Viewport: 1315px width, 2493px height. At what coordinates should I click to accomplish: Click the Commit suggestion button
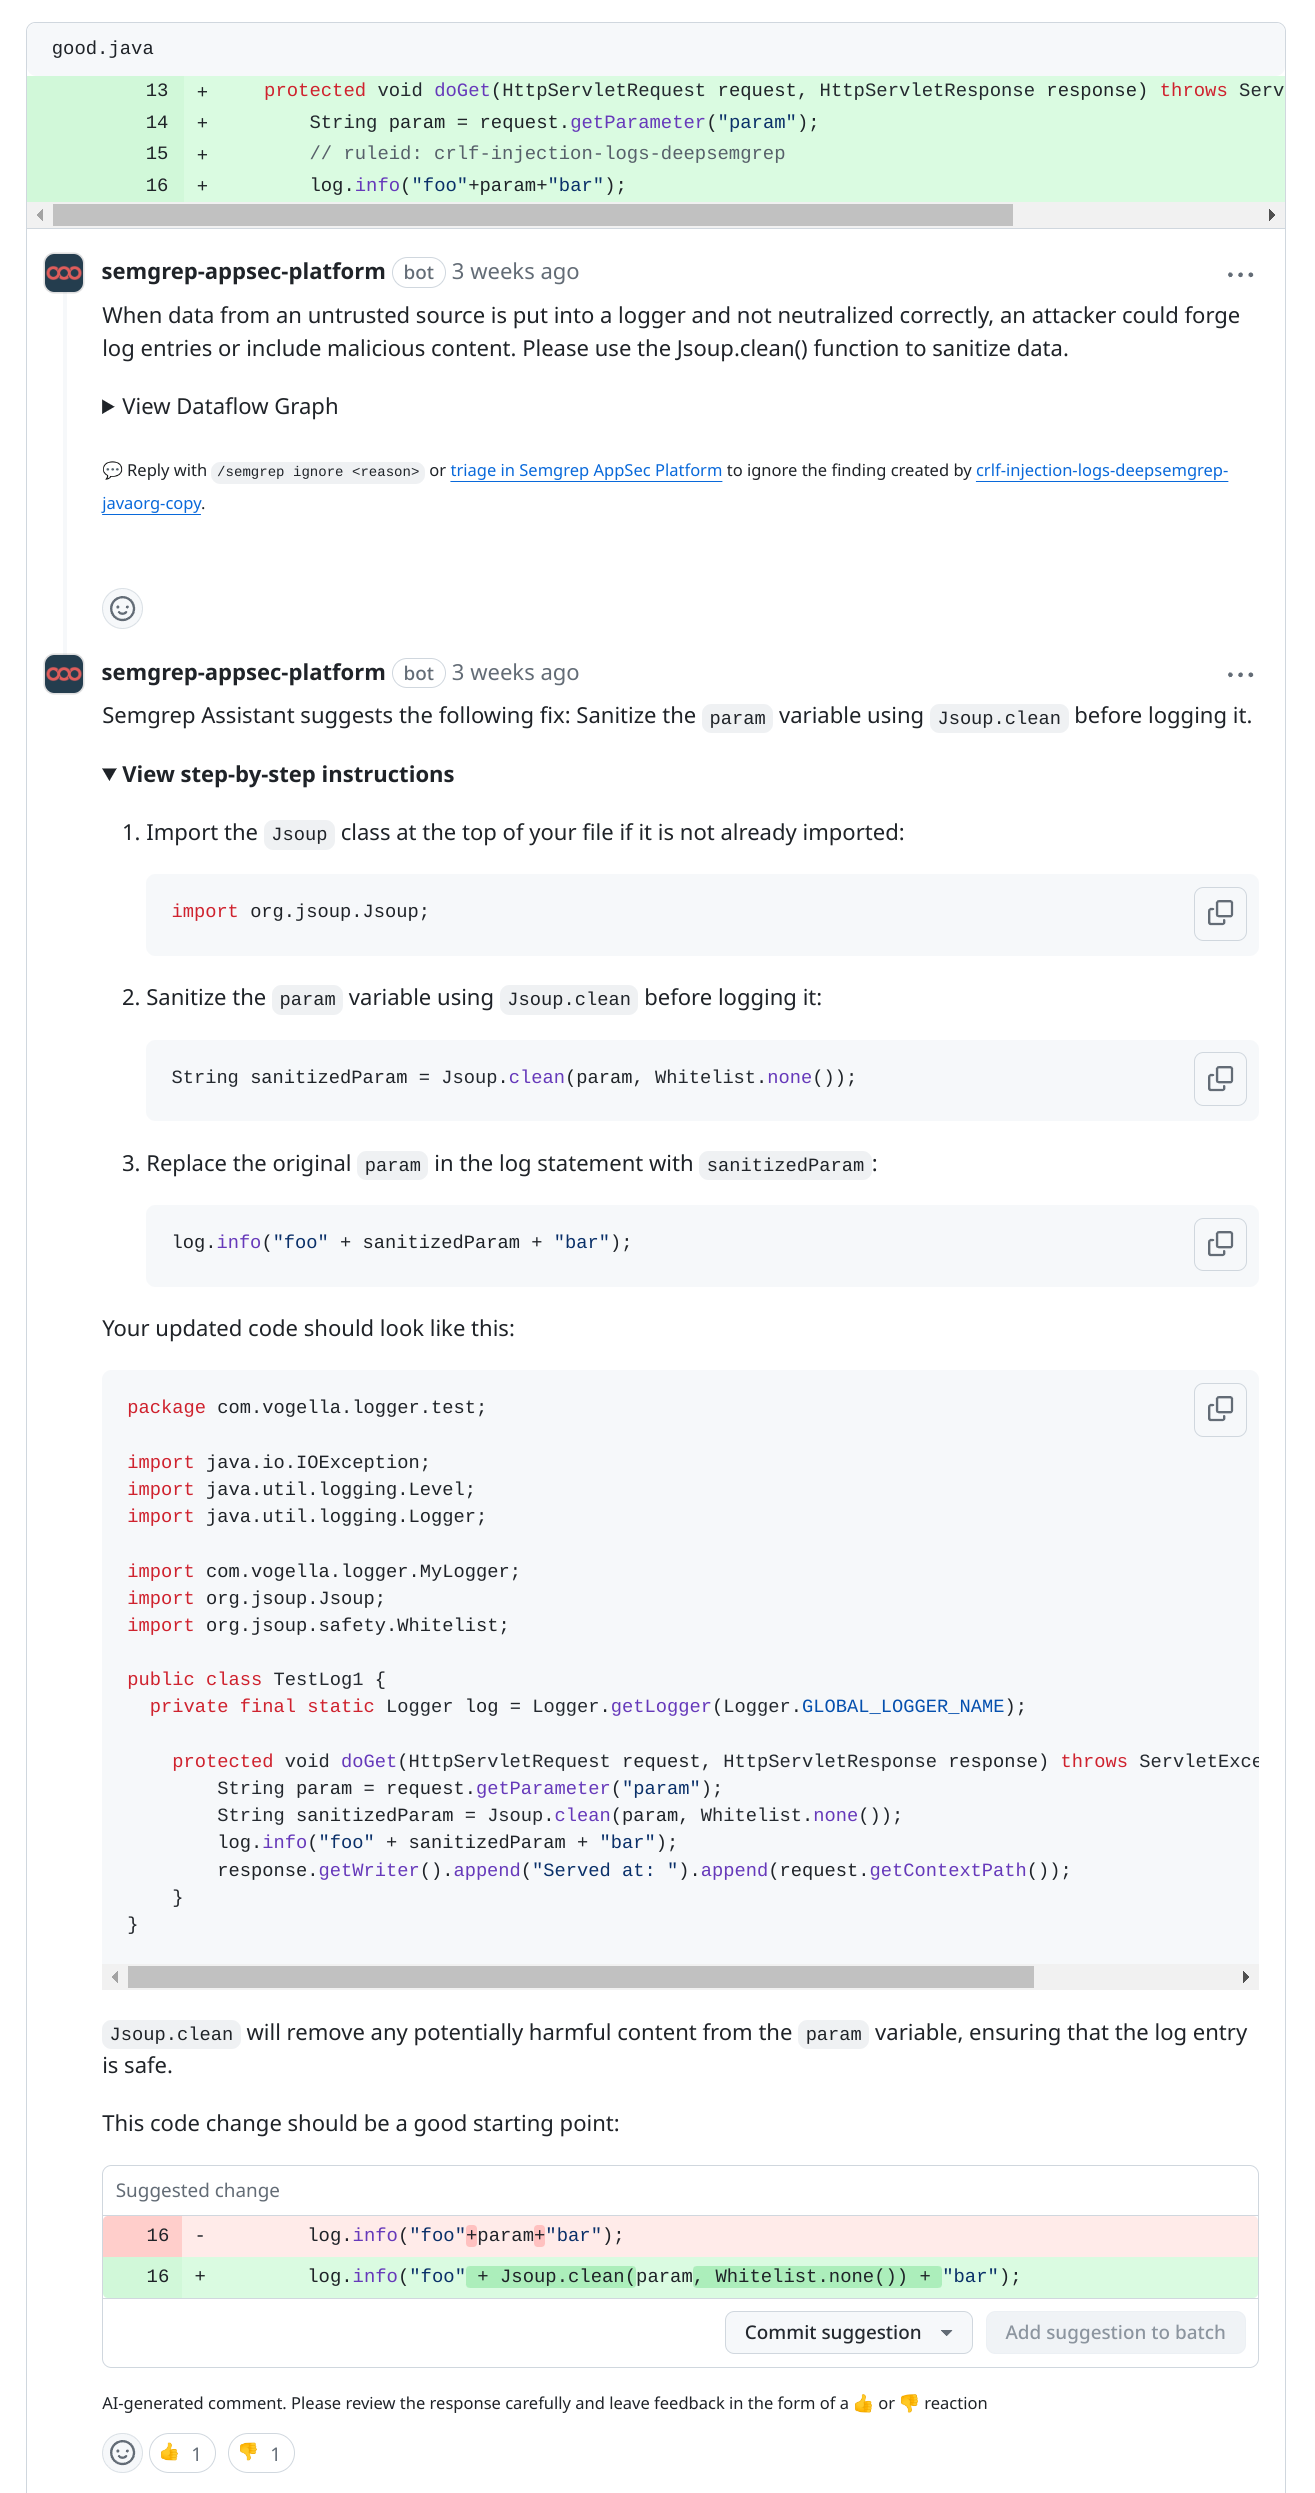(x=831, y=2332)
